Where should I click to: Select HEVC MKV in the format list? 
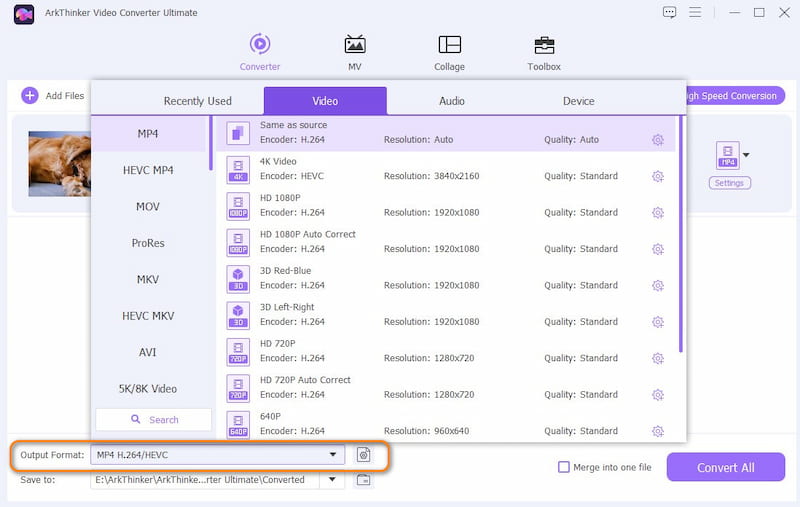point(148,316)
